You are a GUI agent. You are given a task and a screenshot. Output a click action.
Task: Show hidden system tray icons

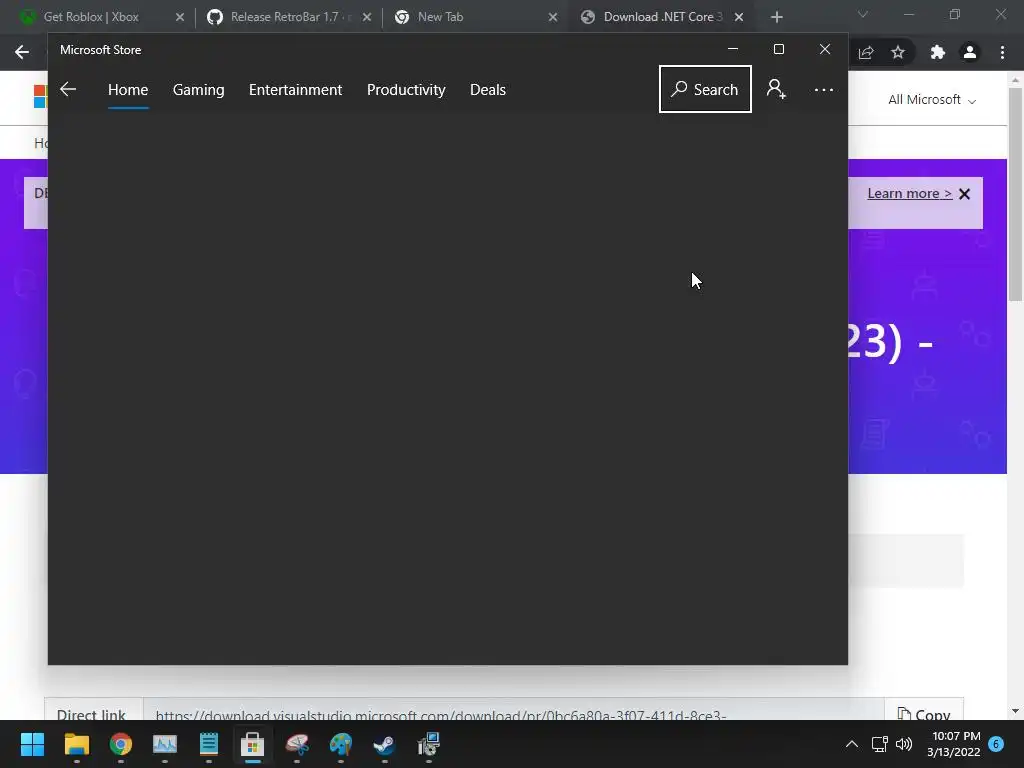coord(852,744)
